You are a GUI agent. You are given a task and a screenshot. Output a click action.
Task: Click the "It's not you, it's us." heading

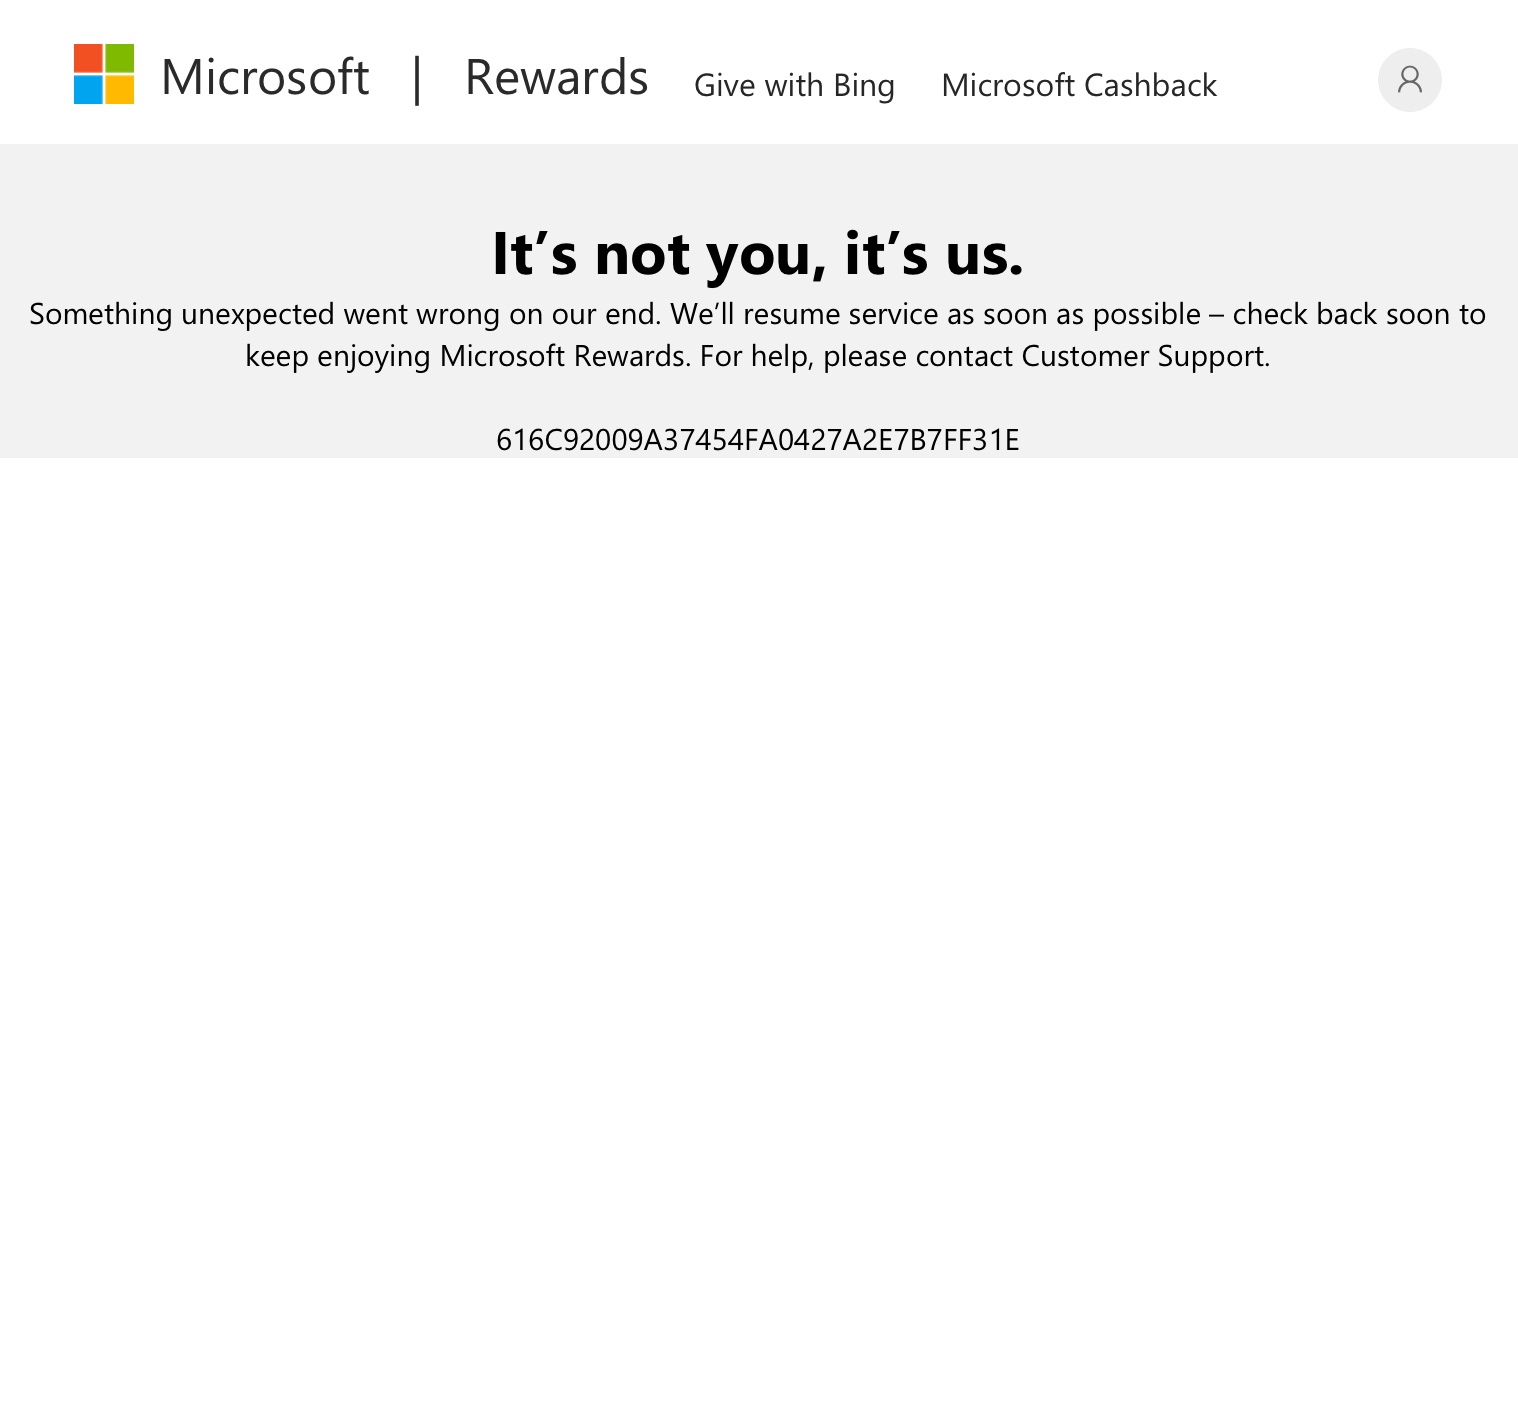[758, 253]
